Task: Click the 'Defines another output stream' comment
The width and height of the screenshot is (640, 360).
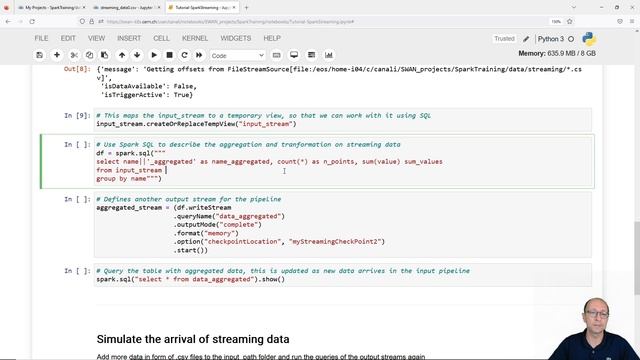Action: tap(189, 199)
